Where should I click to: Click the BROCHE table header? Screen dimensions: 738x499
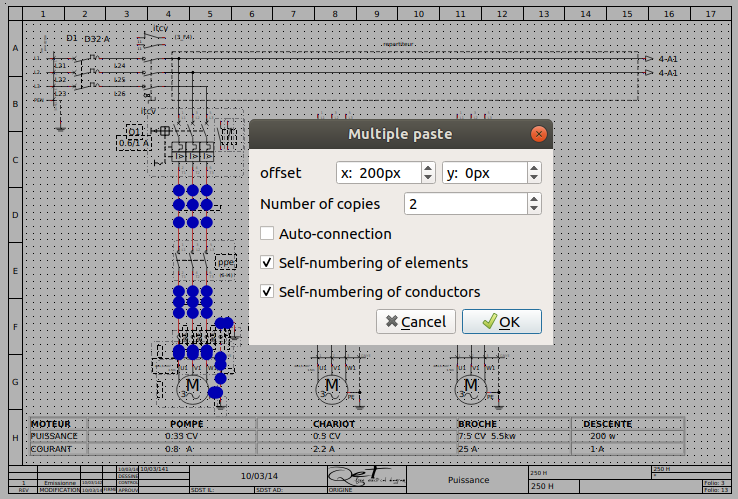coord(477,424)
